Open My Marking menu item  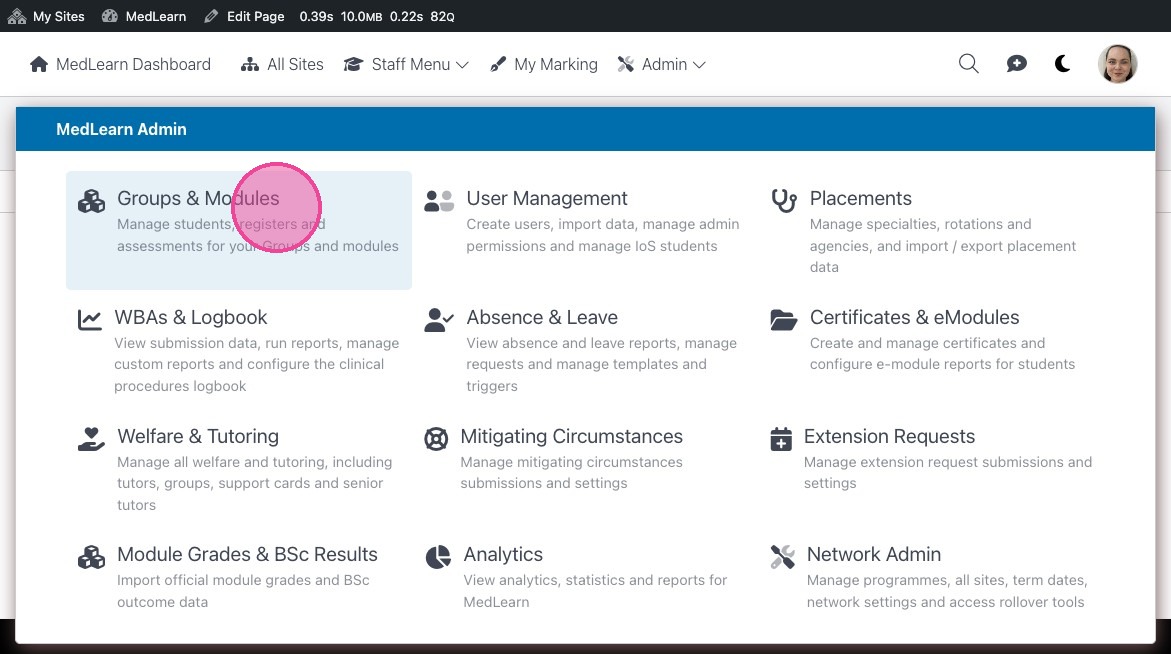click(x=544, y=64)
